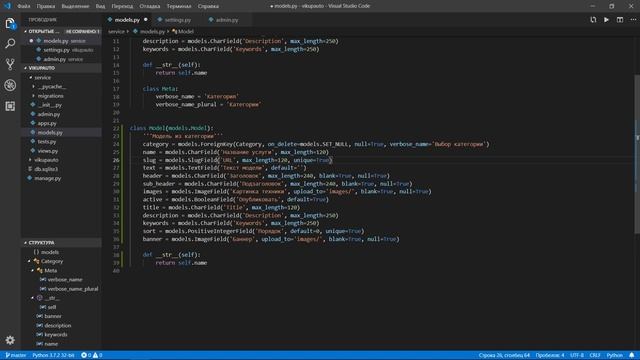Open the Explorer view in activity bar
The image size is (640, 360).
click(x=10, y=24)
